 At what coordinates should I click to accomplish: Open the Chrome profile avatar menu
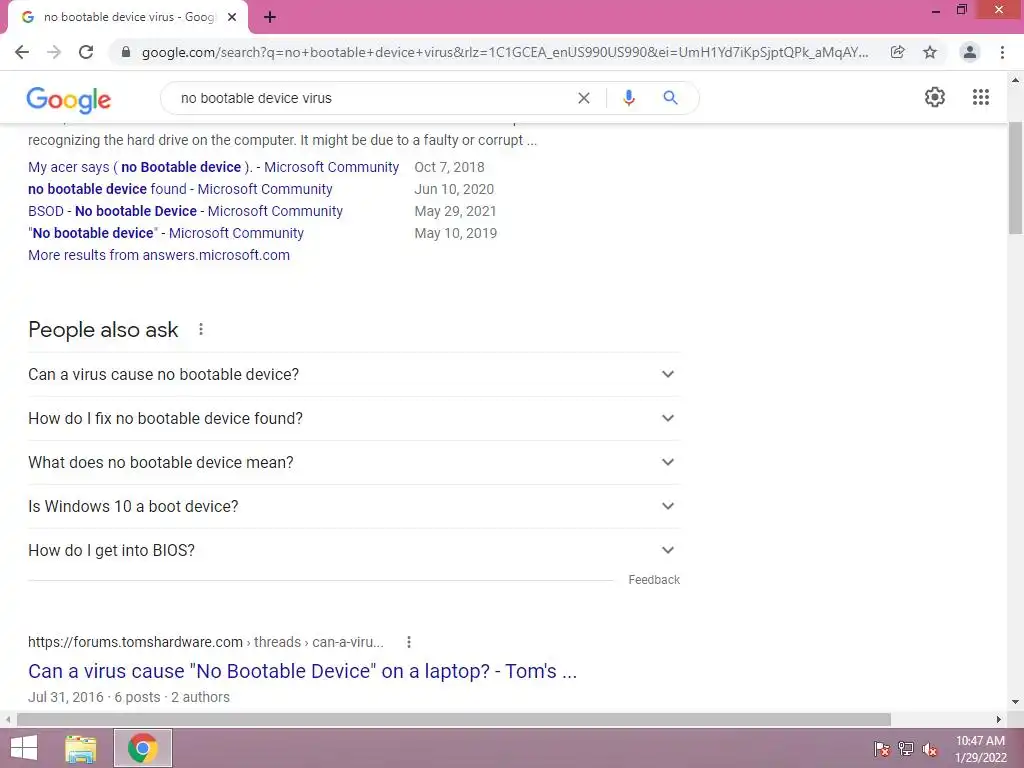(x=970, y=52)
